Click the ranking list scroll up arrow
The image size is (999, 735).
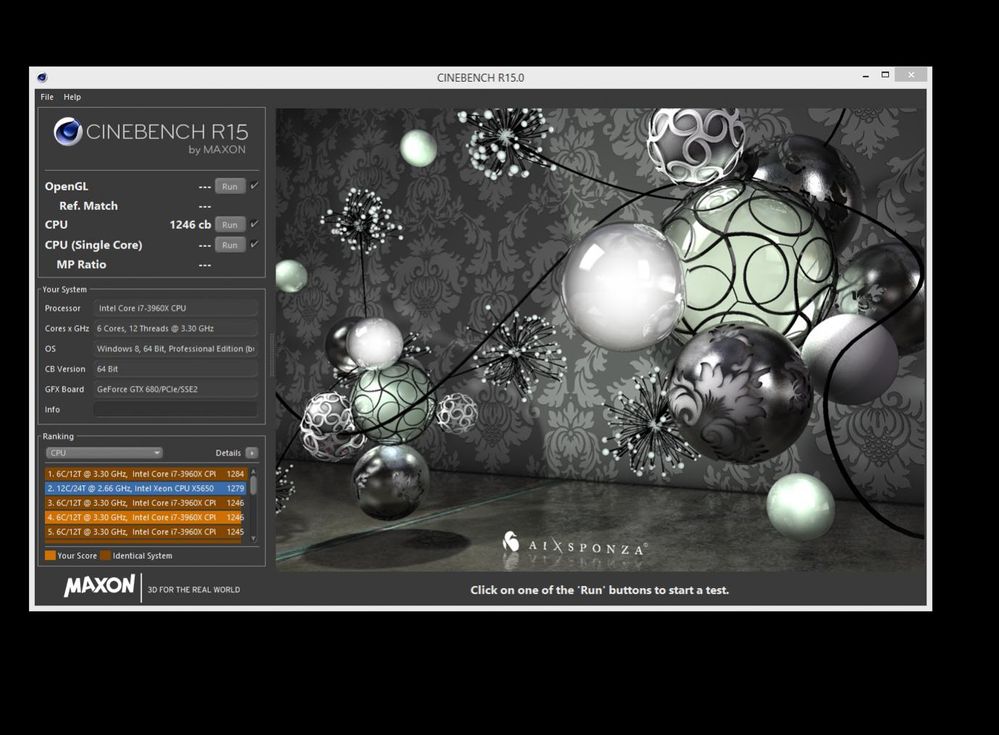click(x=254, y=471)
